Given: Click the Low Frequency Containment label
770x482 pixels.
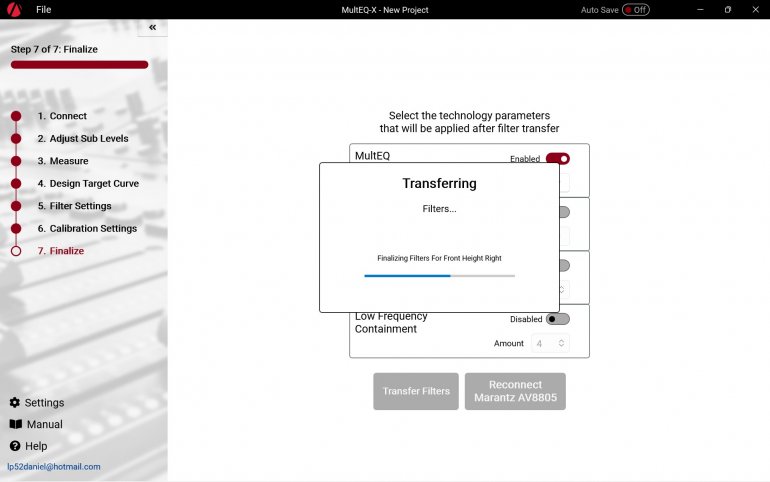Looking at the screenshot, I should (x=391, y=322).
